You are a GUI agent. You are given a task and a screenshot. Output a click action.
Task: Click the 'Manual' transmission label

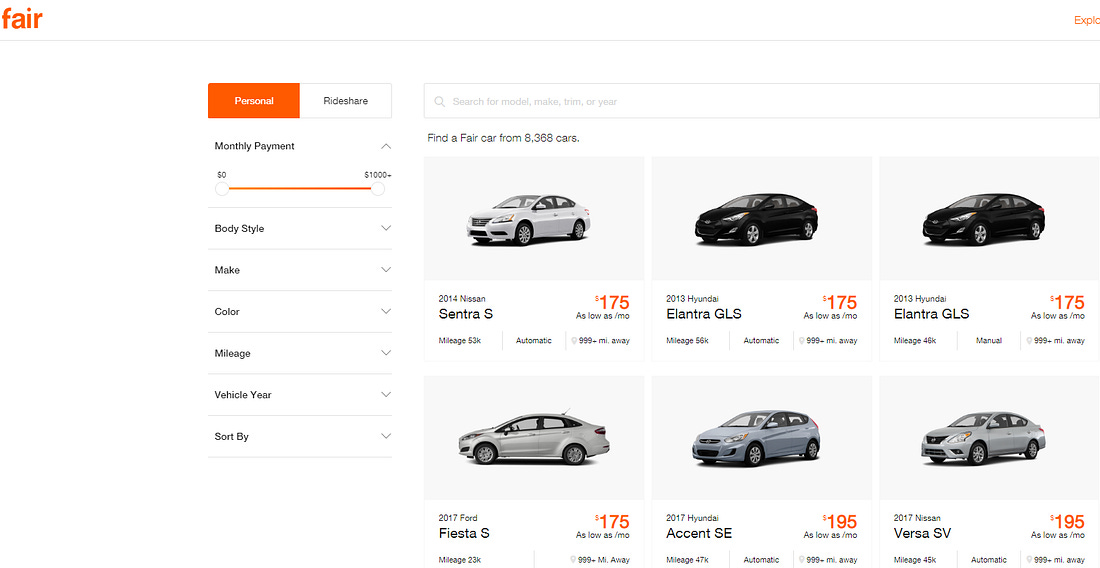pos(988,341)
